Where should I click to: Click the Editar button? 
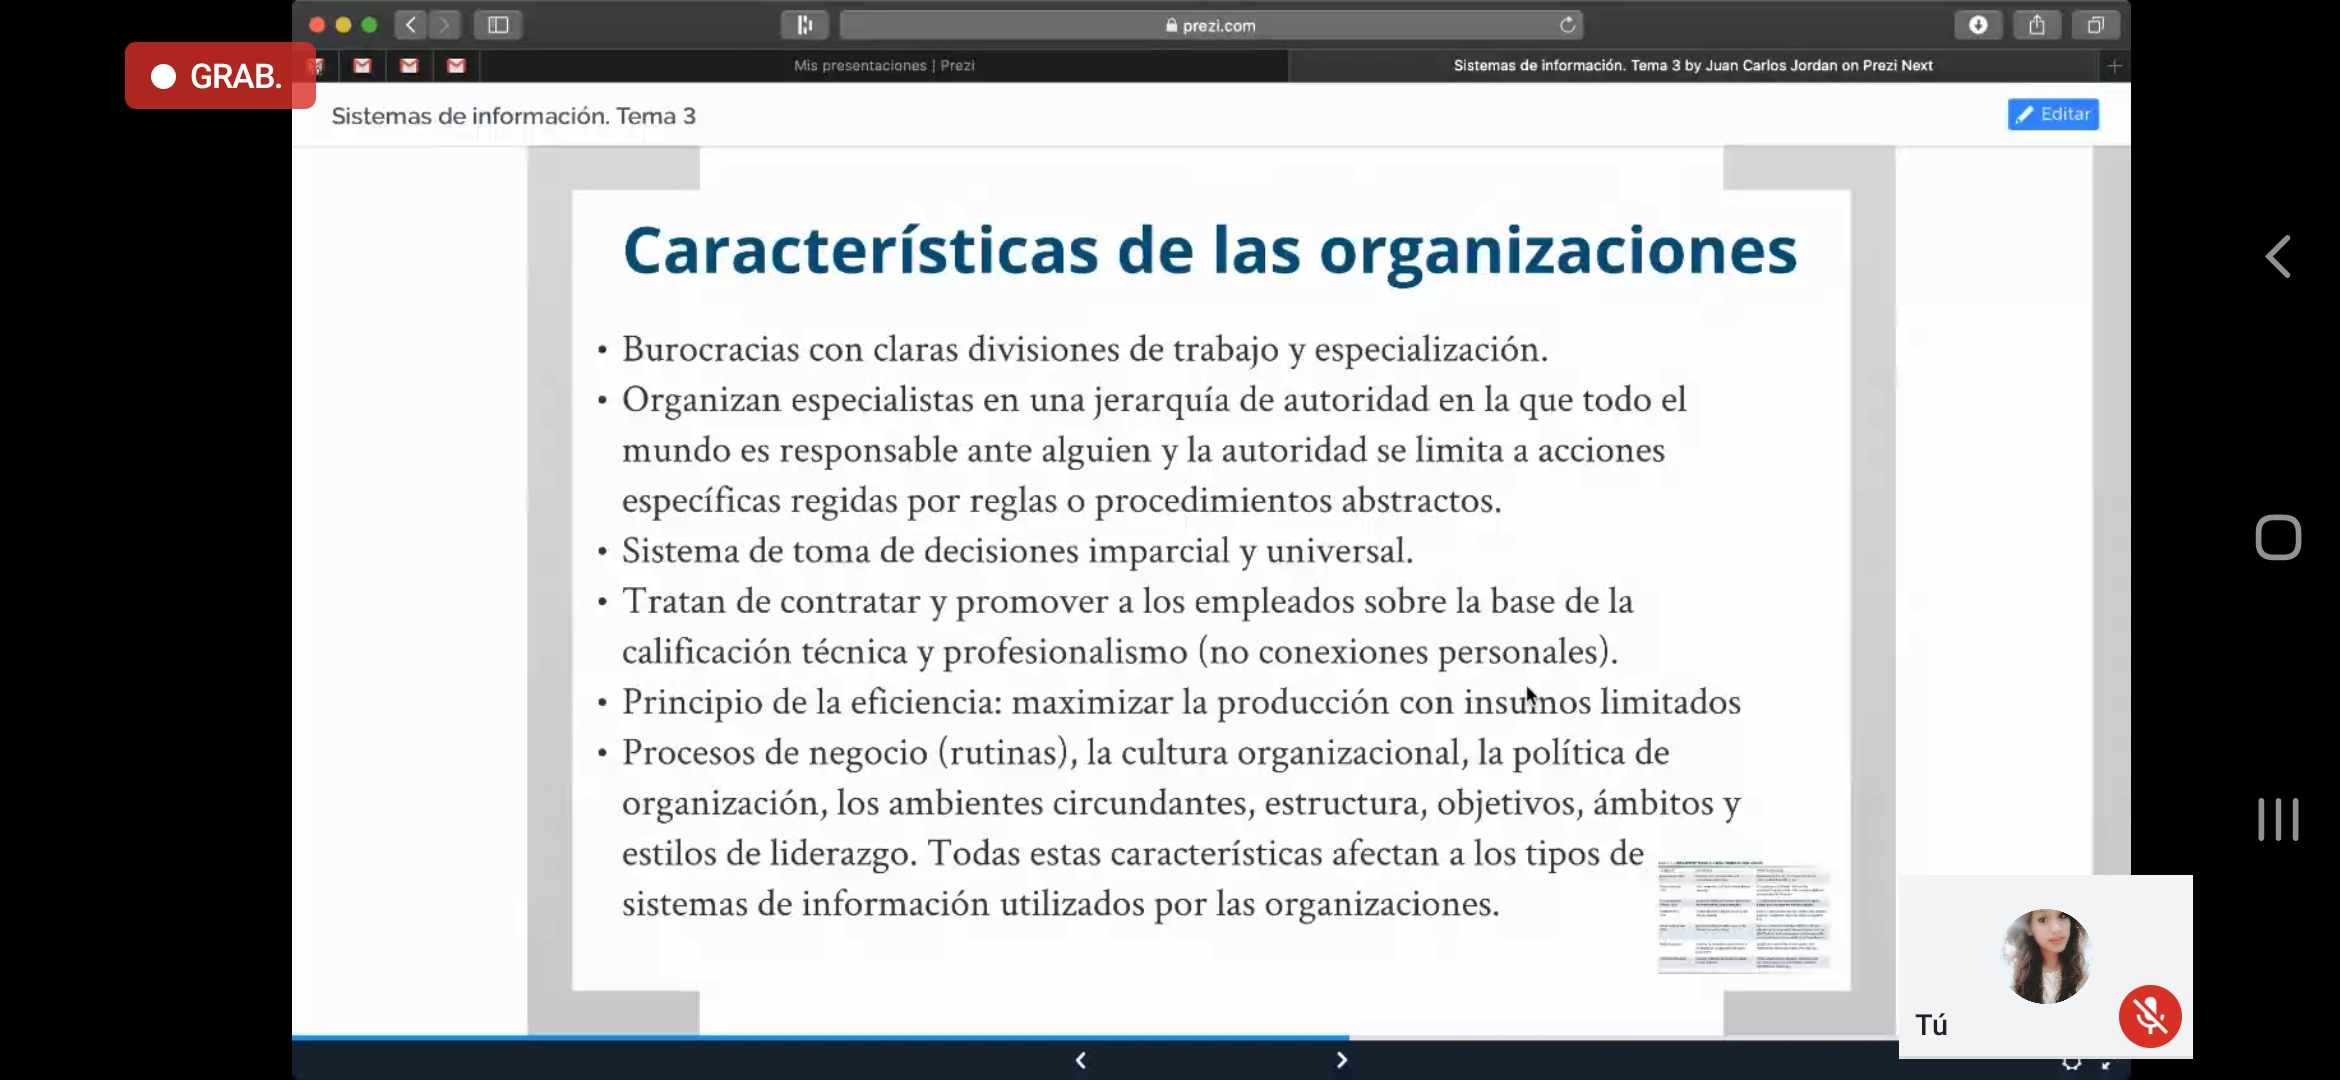tap(2052, 114)
